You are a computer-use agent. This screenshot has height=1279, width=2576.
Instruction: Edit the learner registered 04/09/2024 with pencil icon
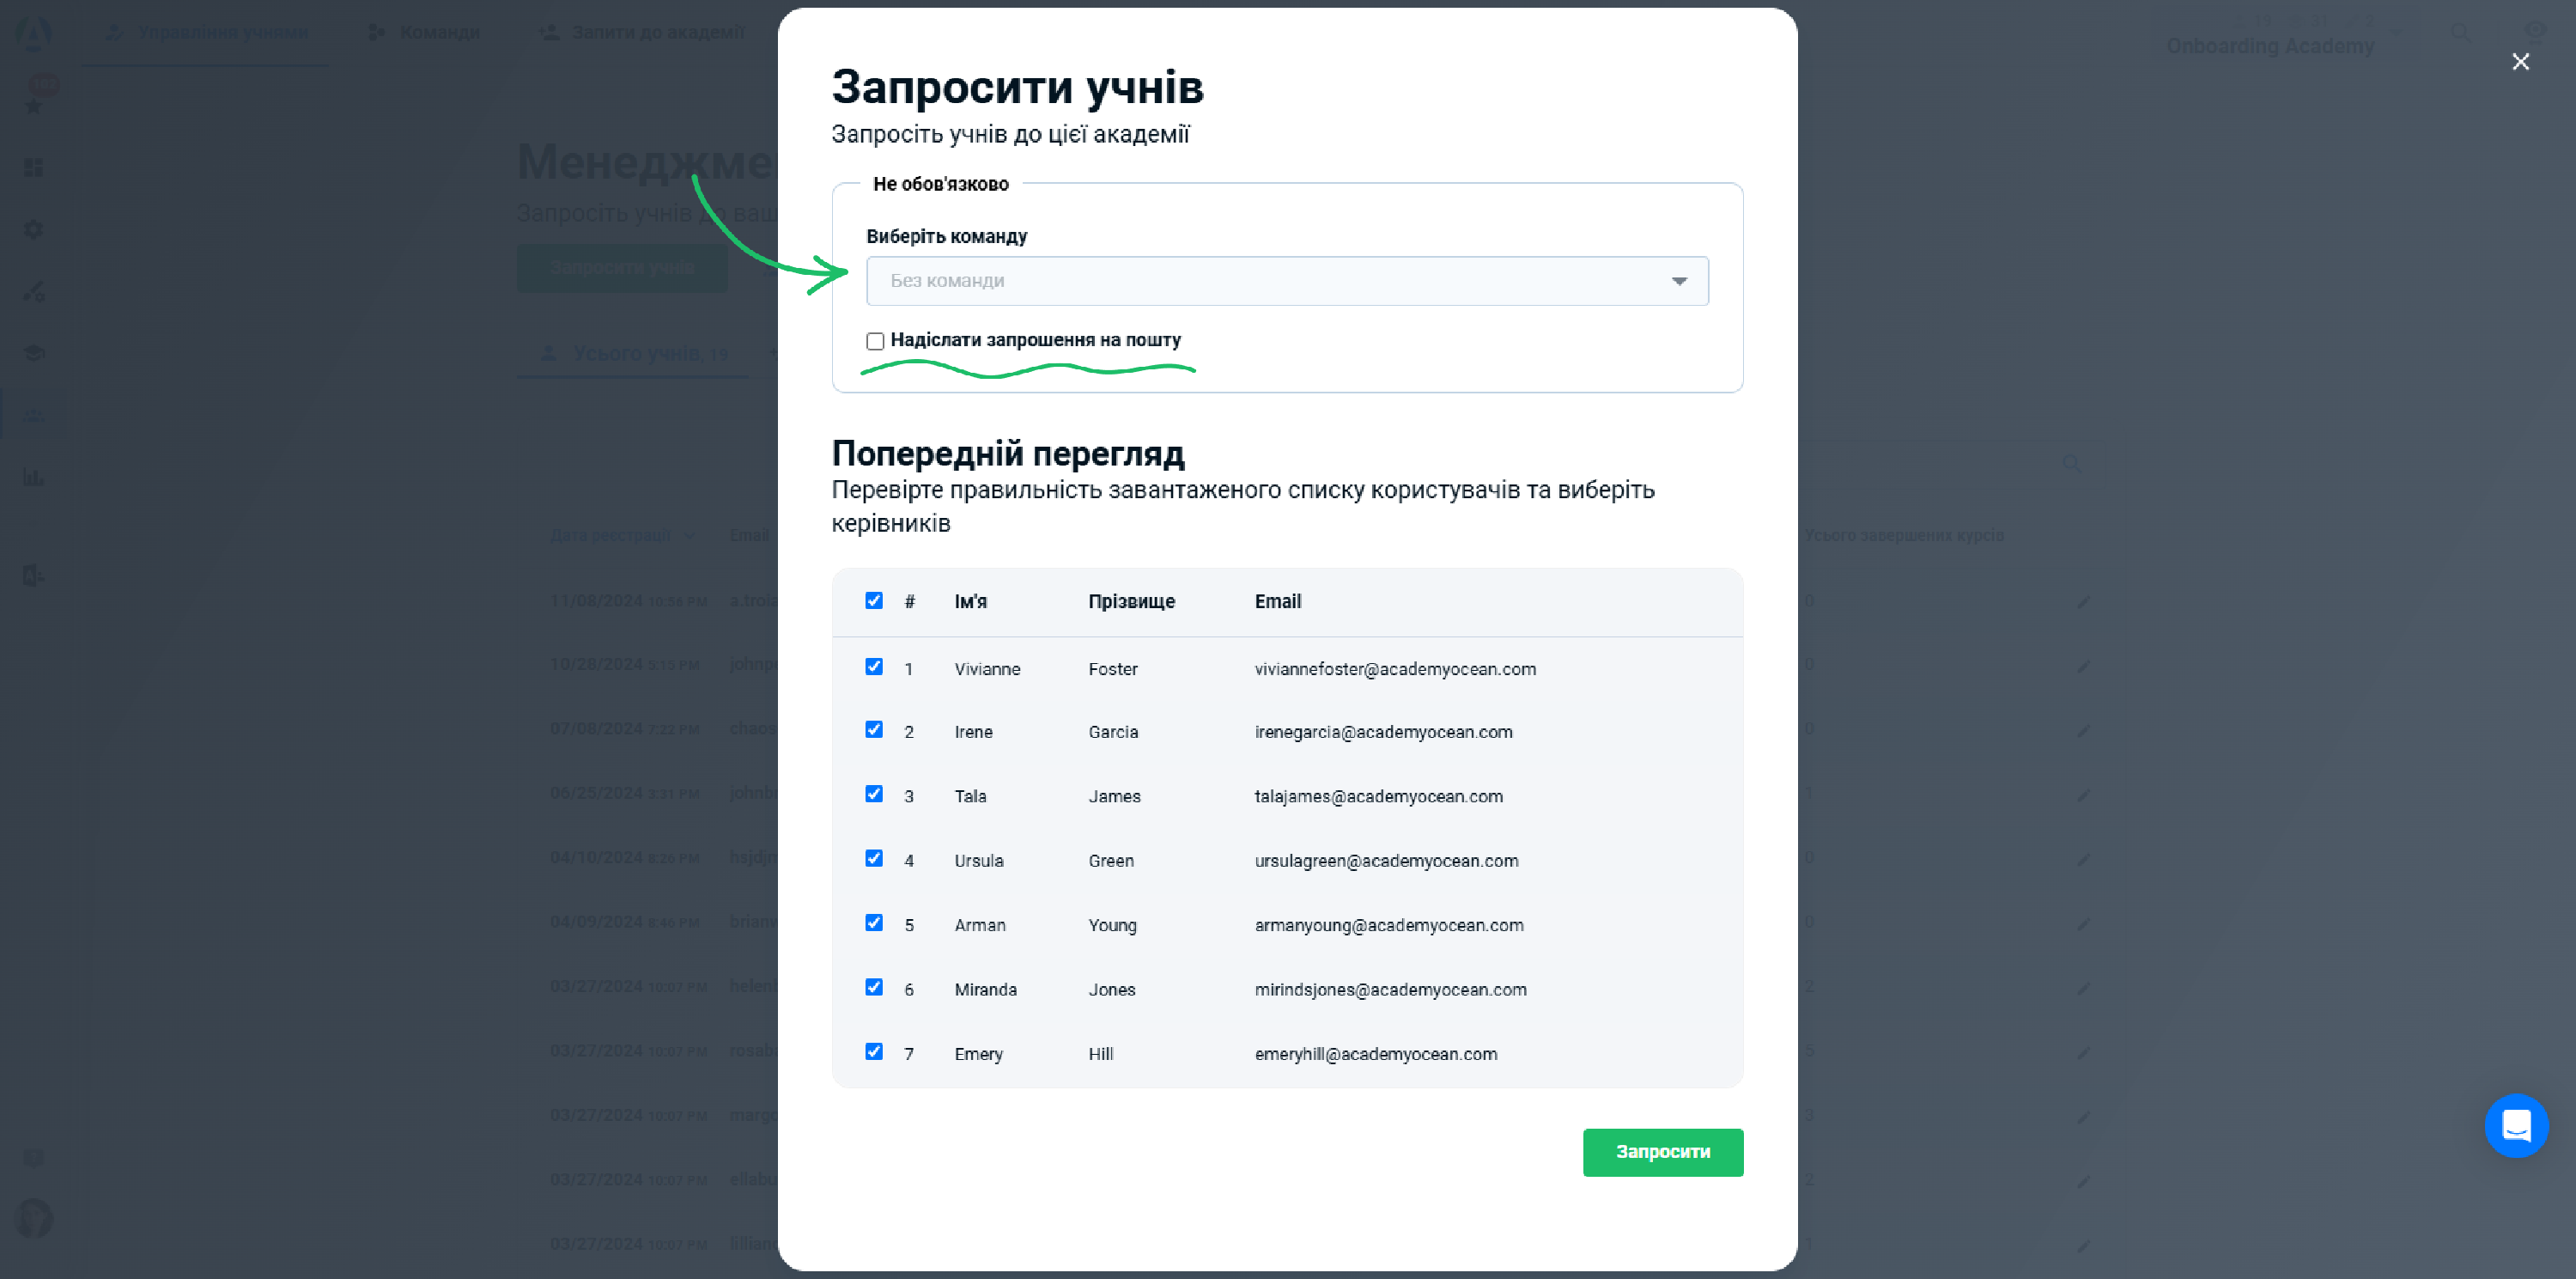(2084, 923)
